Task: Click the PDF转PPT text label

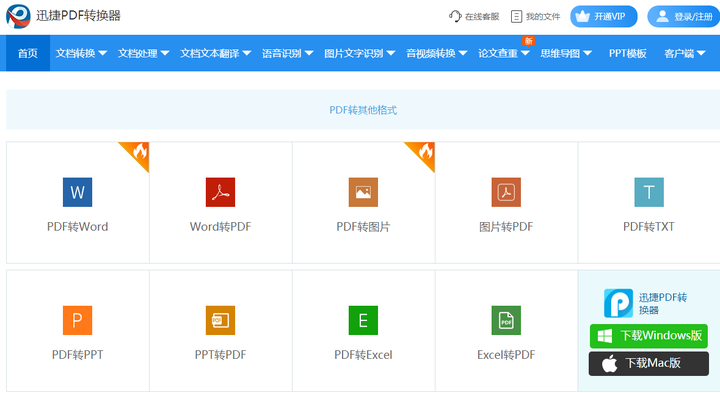Action: tap(78, 355)
